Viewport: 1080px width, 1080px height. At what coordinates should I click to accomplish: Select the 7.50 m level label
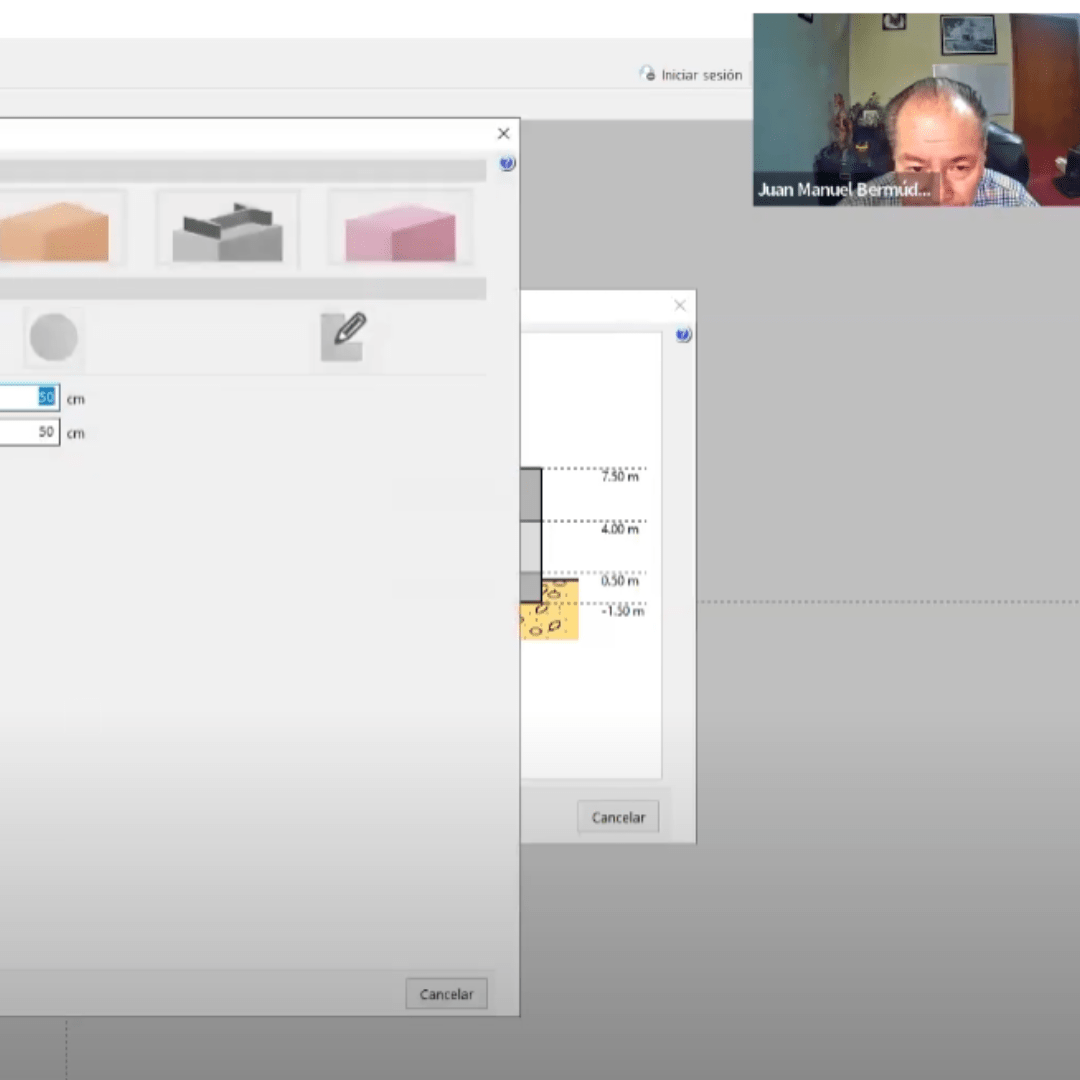620,477
